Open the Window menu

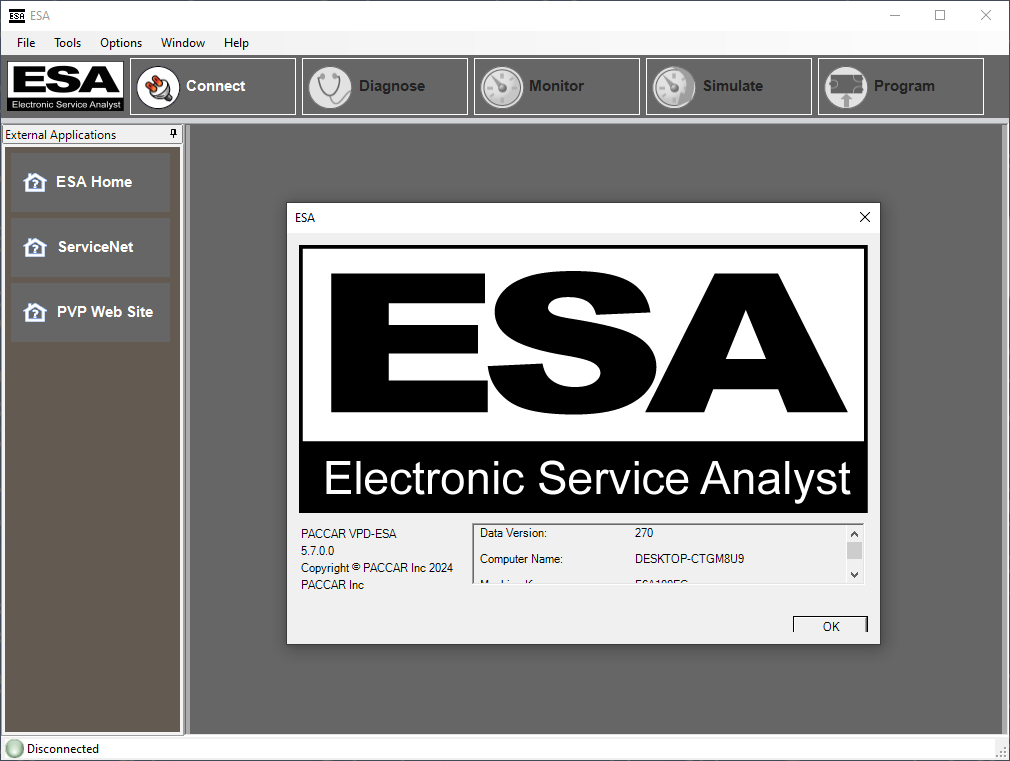click(183, 43)
